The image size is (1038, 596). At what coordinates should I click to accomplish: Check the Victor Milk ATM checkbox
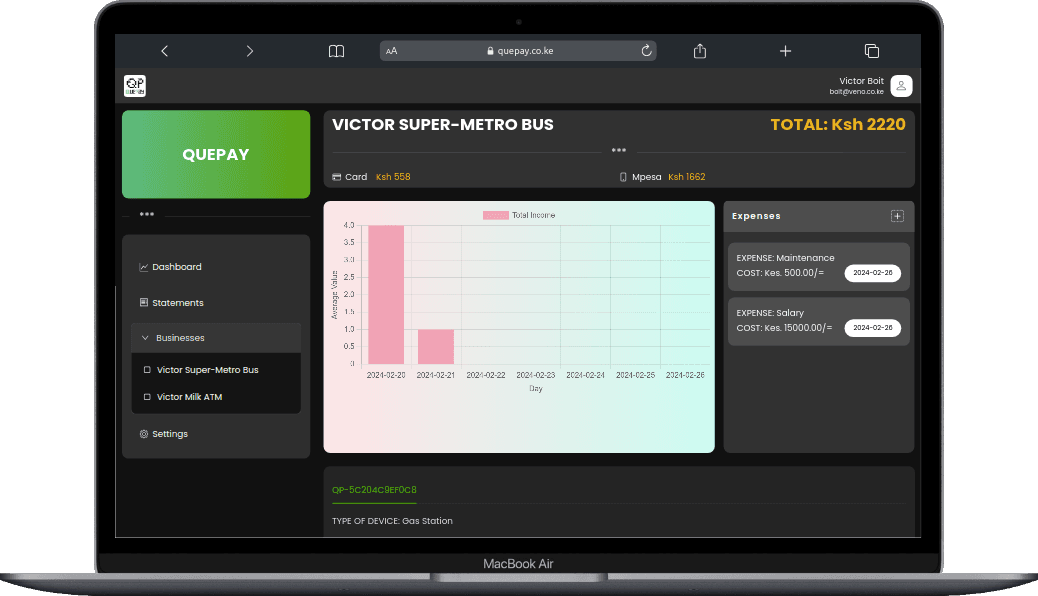148,396
